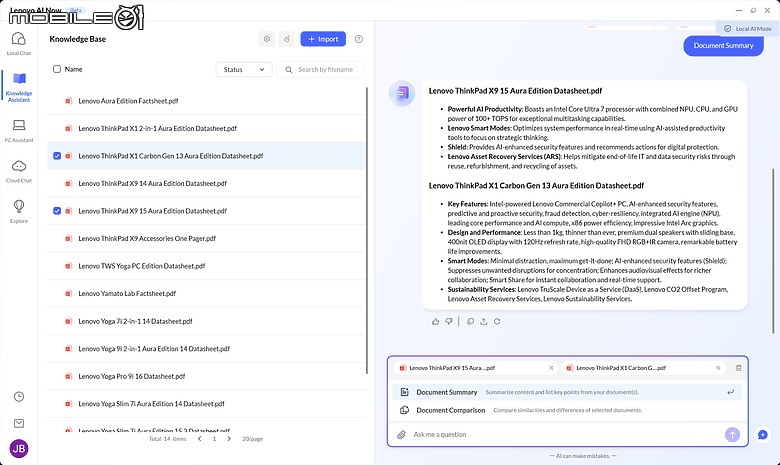Uncheck ThinkPad X1 Carbon Gen 13 checkbox
The image size is (780, 465).
[x=57, y=156]
